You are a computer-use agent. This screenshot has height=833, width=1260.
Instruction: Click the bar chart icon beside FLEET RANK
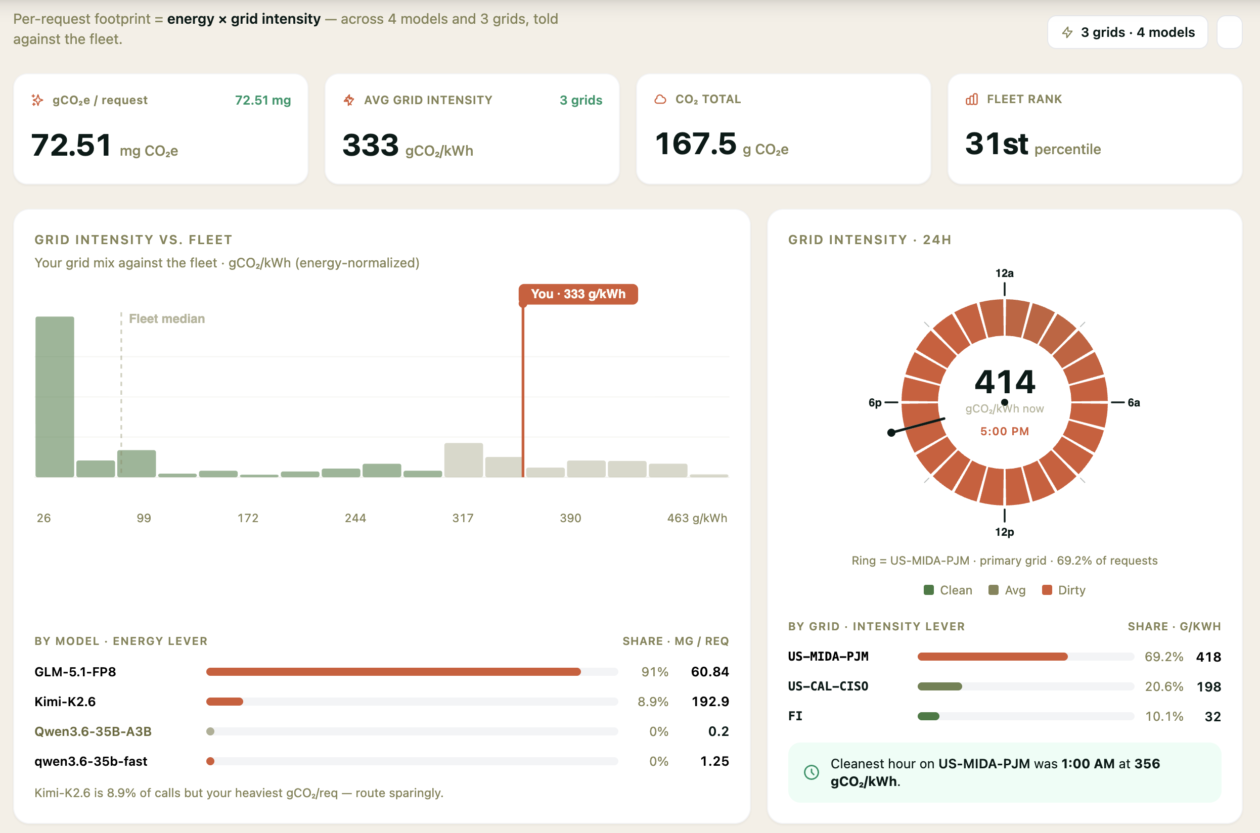click(972, 99)
